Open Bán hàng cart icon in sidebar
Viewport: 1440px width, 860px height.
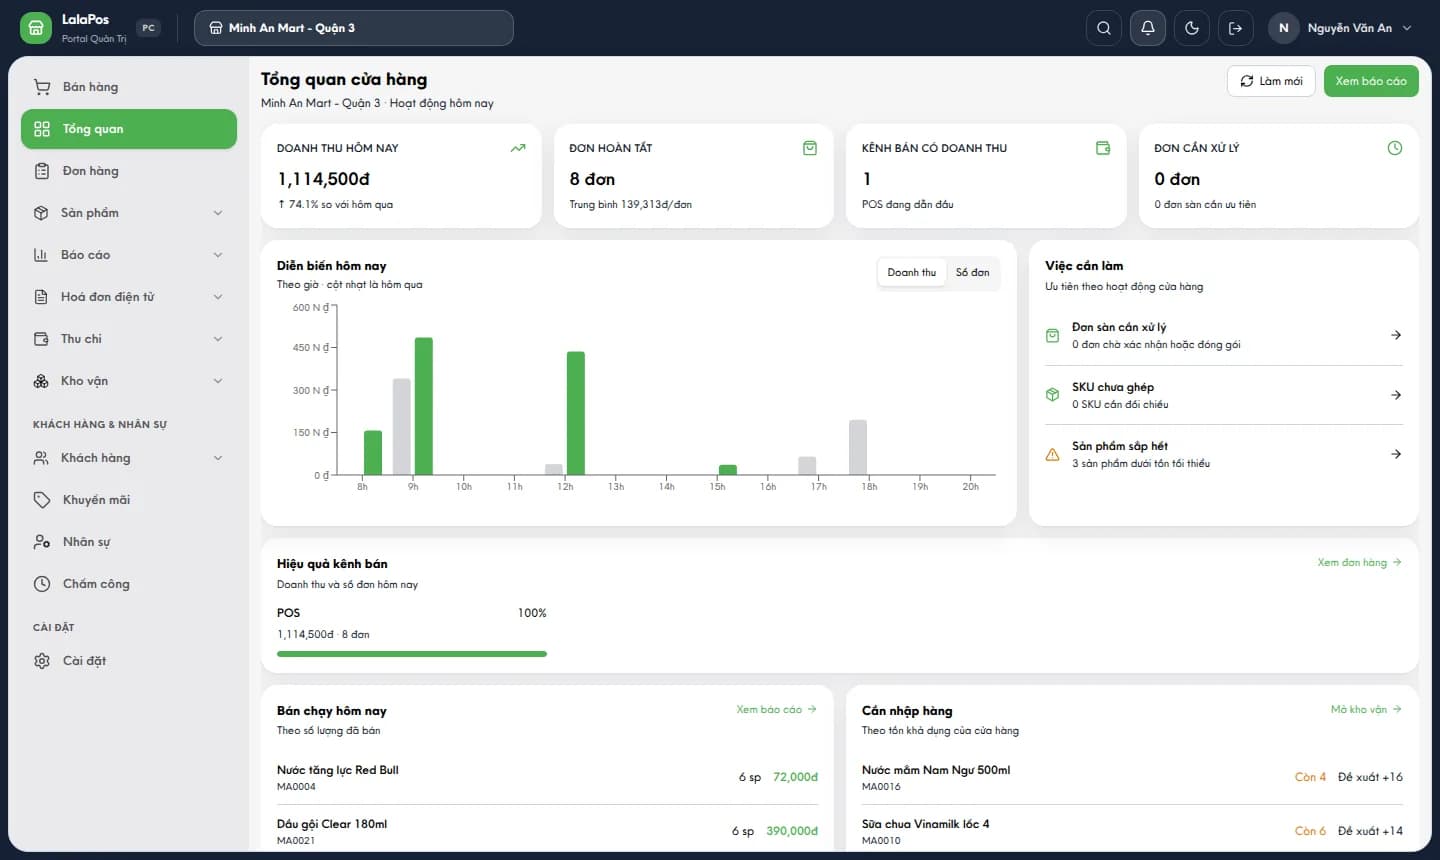click(x=42, y=87)
